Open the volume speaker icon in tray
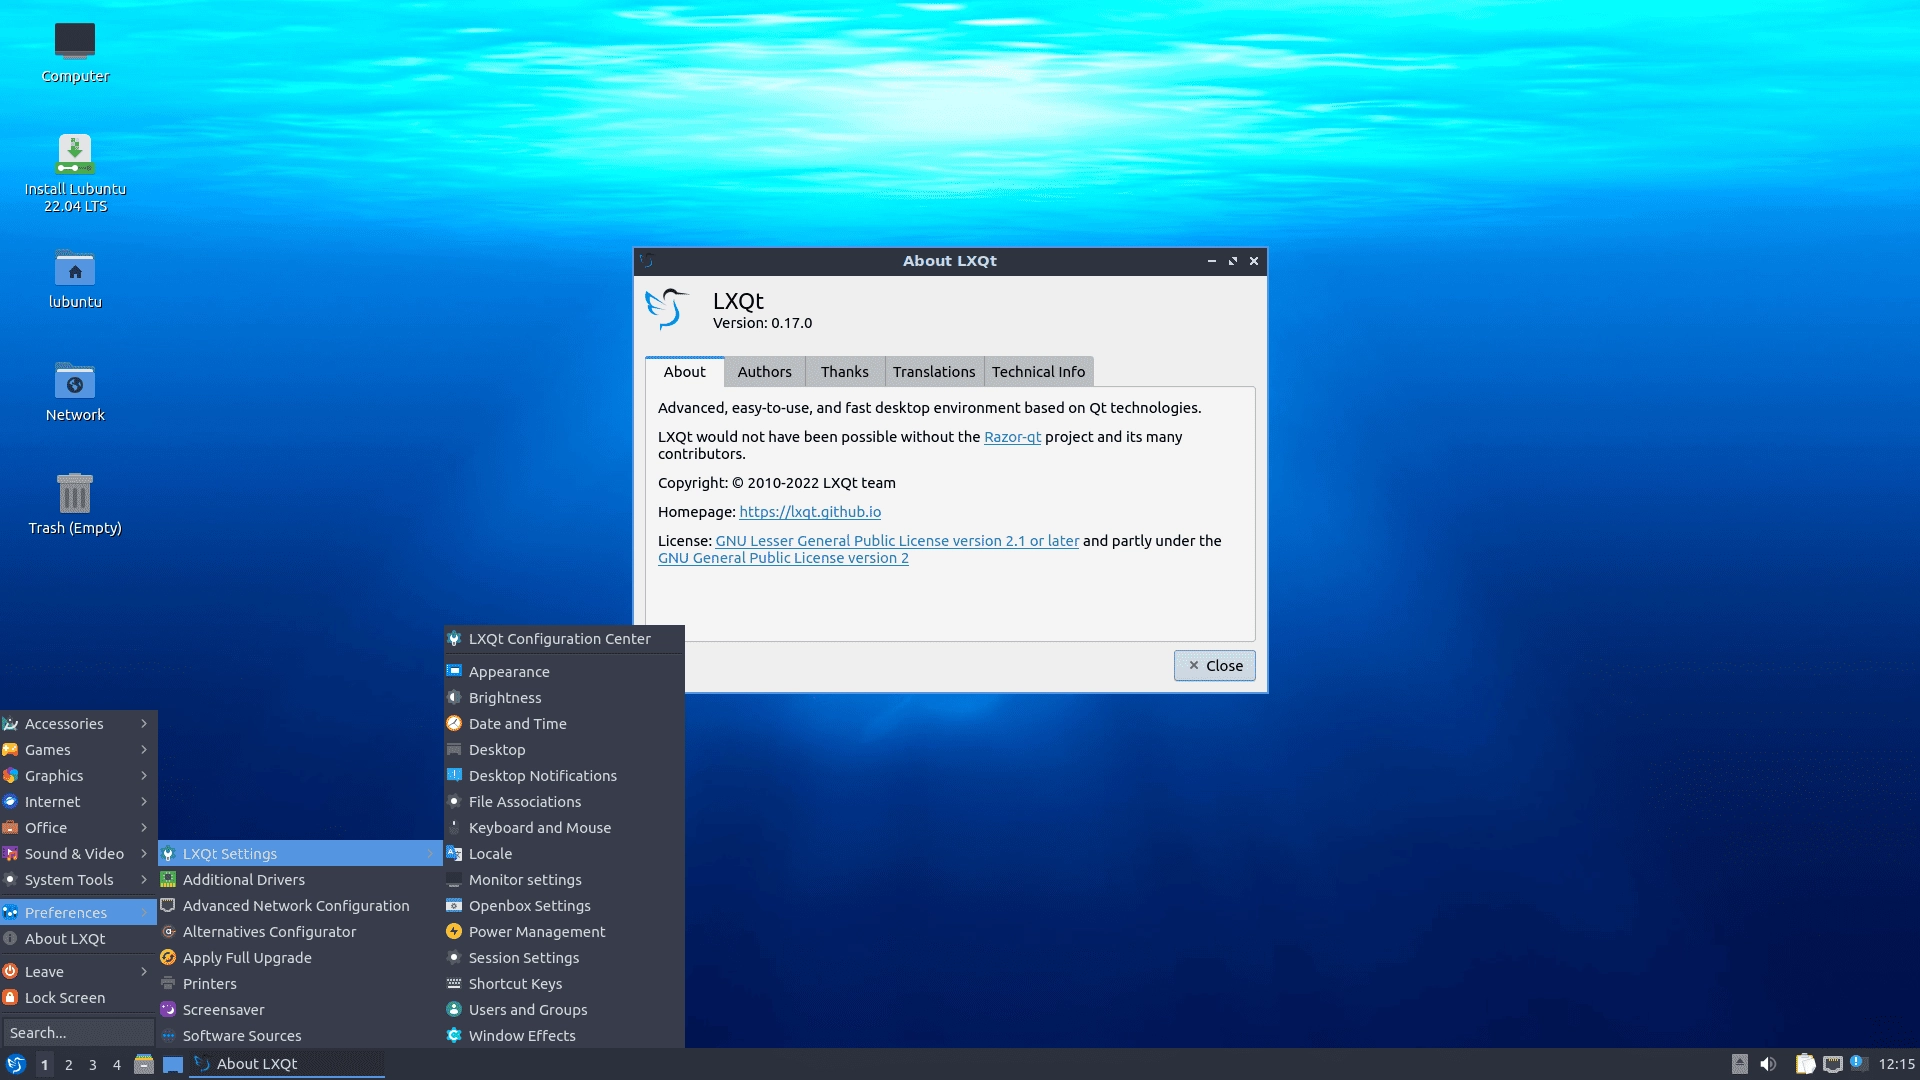The image size is (1920, 1080). (1768, 1064)
